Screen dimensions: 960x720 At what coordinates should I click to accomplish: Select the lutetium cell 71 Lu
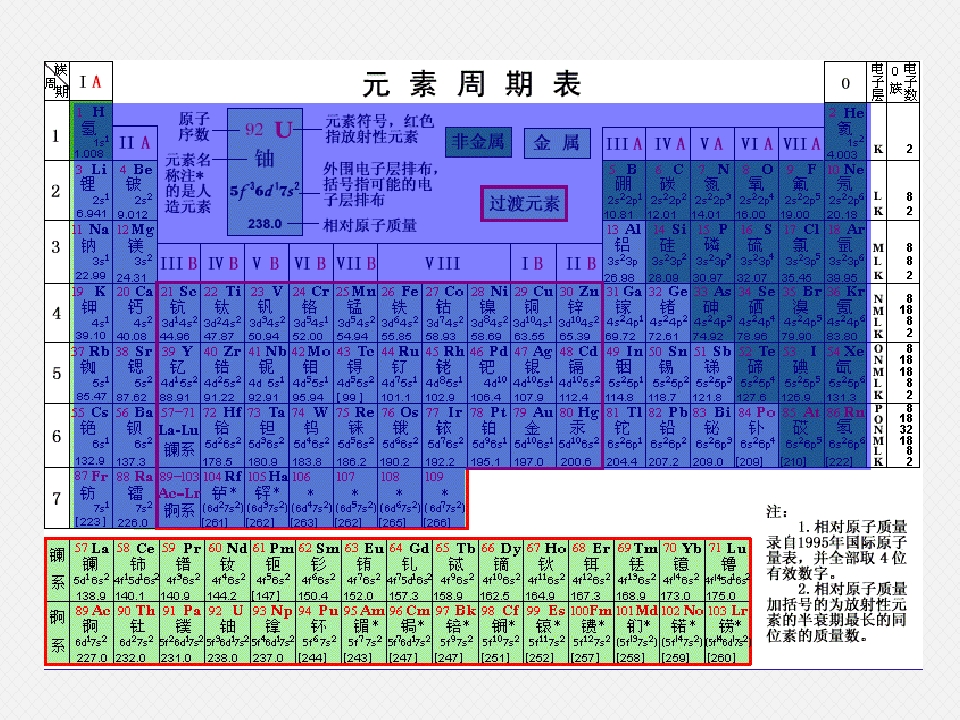pyautogui.click(x=727, y=571)
